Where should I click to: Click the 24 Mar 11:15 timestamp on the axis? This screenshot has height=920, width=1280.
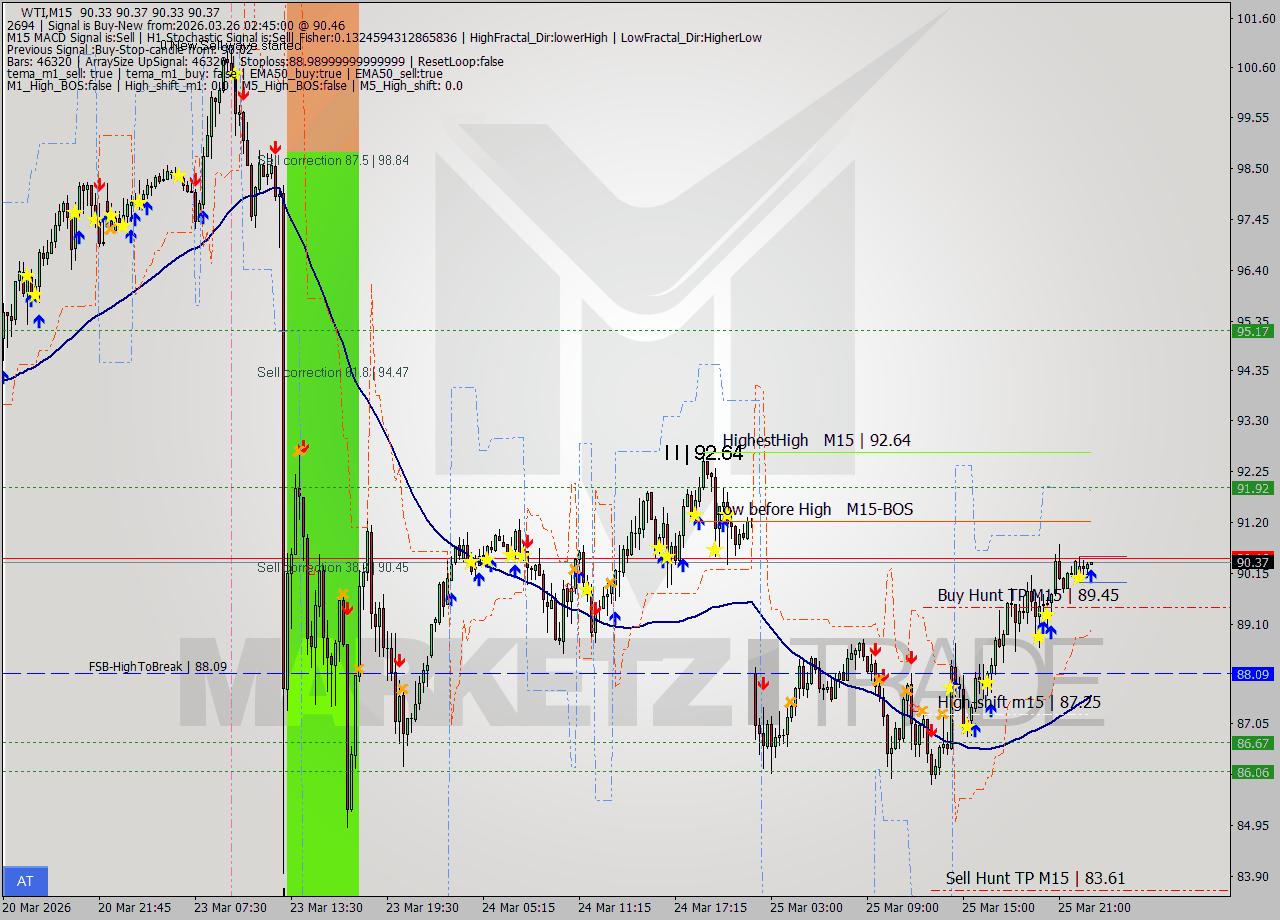pyautogui.click(x=616, y=908)
